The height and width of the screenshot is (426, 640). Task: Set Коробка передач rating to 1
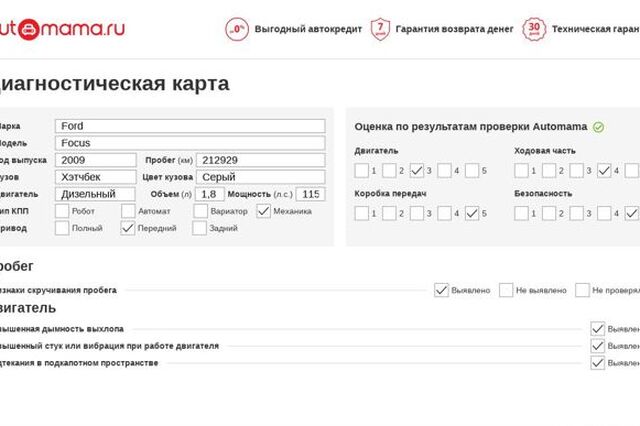362,213
